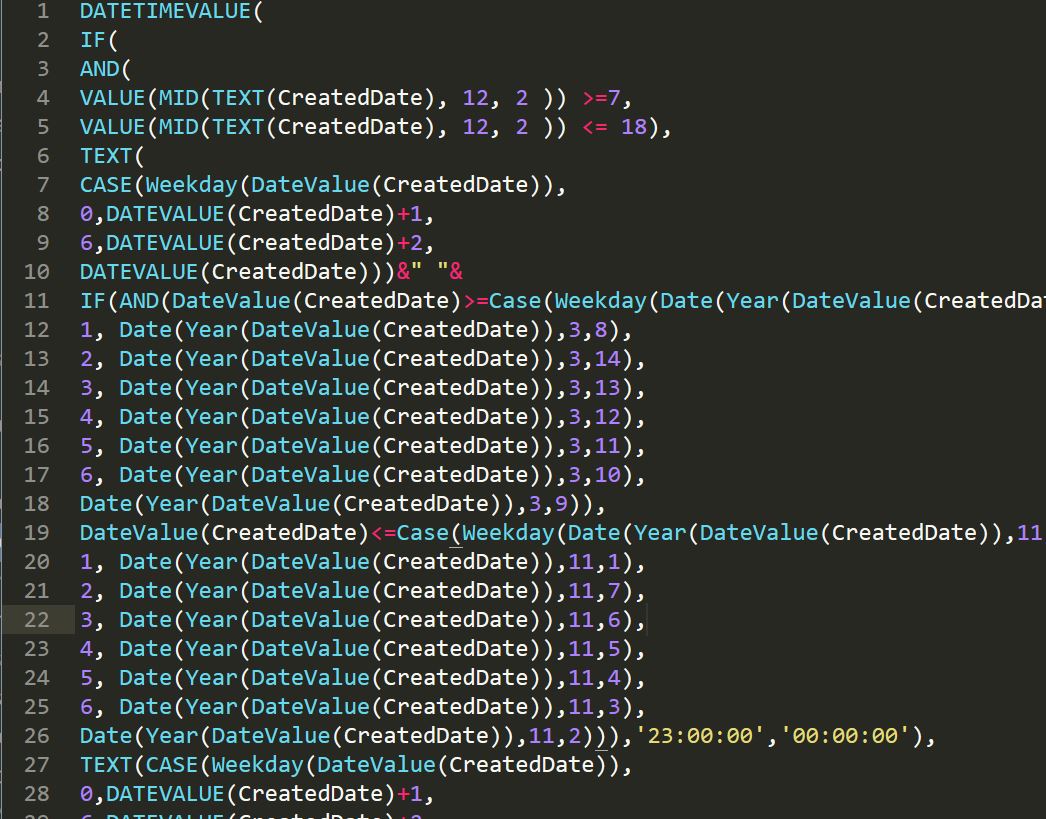The image size is (1046, 819).
Task: Click the leading 1 on line 12
Action: click(86, 330)
